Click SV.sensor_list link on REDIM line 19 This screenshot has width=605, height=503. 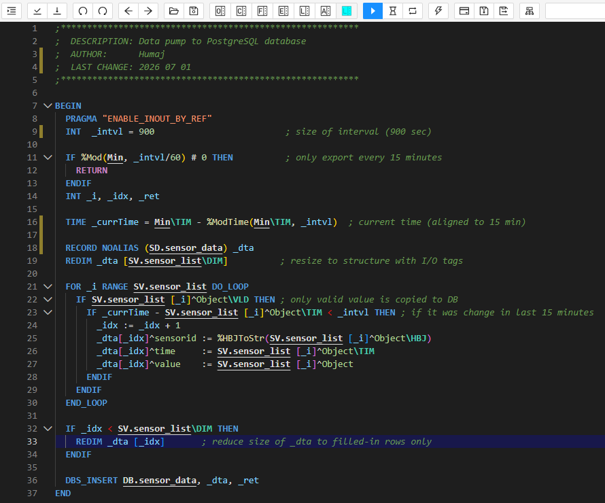pos(165,261)
